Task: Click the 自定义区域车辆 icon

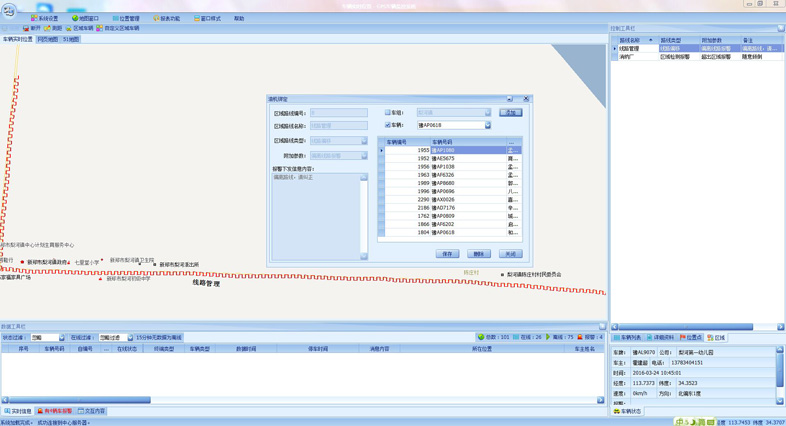Action: 100,29
